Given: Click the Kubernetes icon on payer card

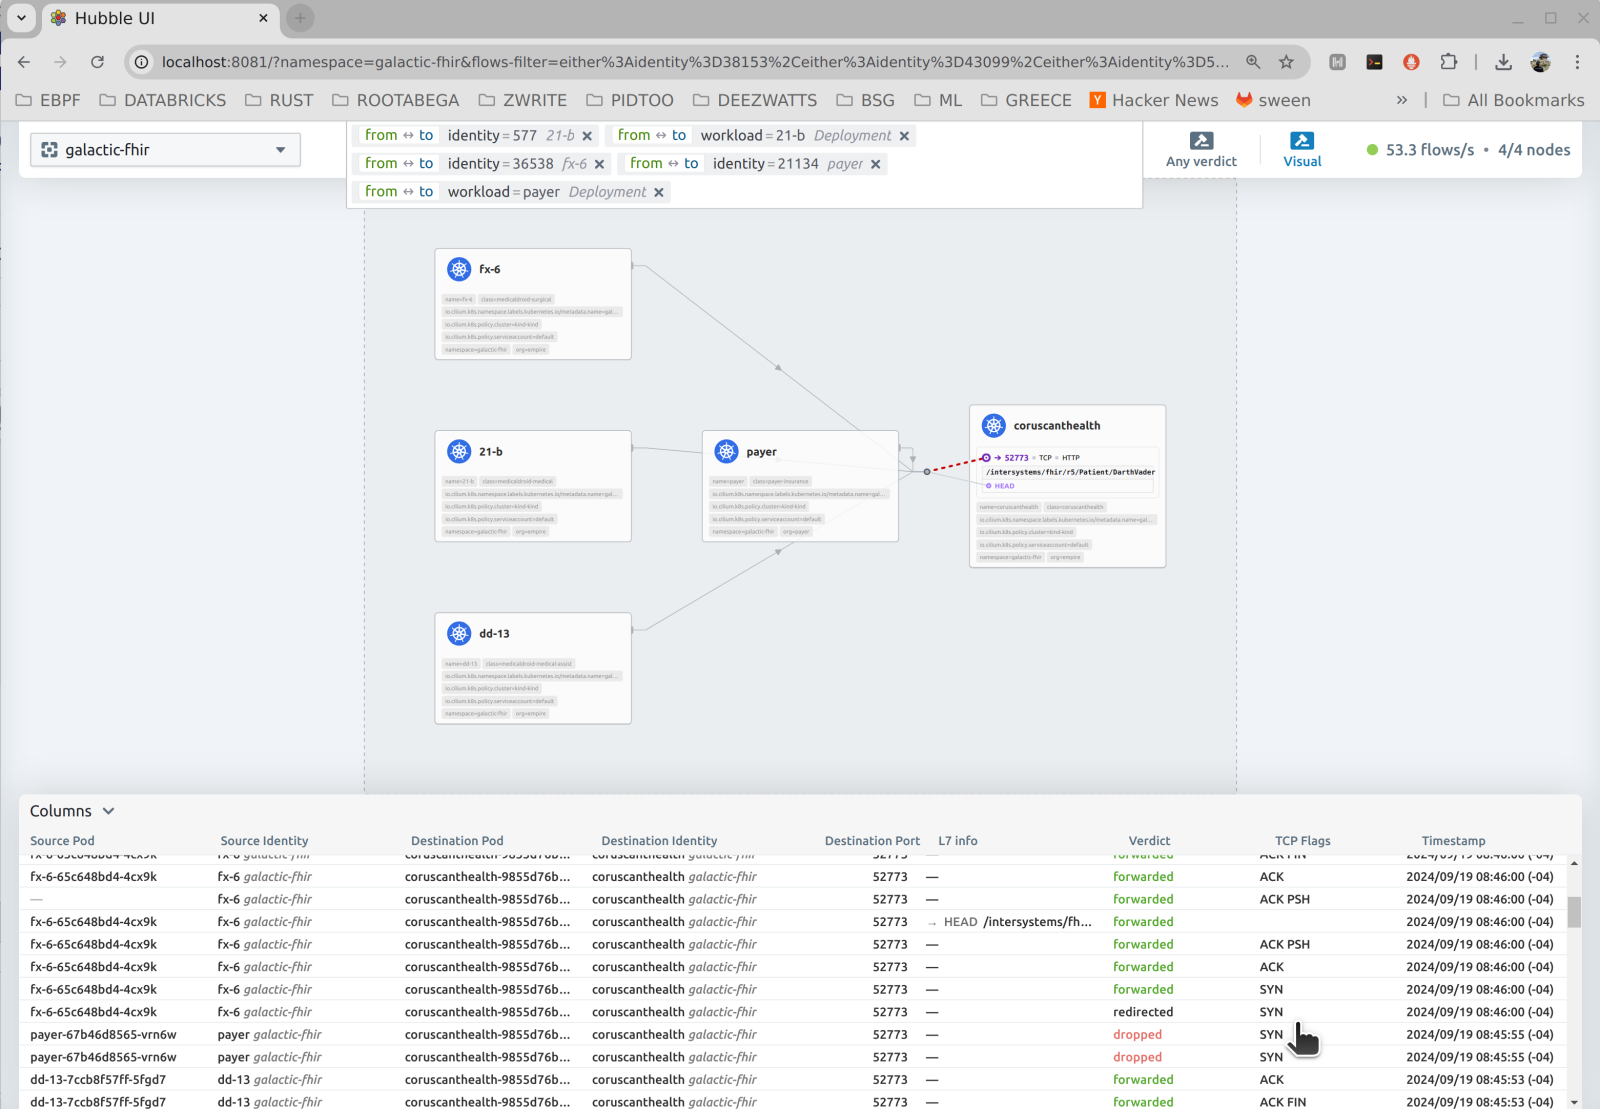Looking at the screenshot, I should pos(727,452).
